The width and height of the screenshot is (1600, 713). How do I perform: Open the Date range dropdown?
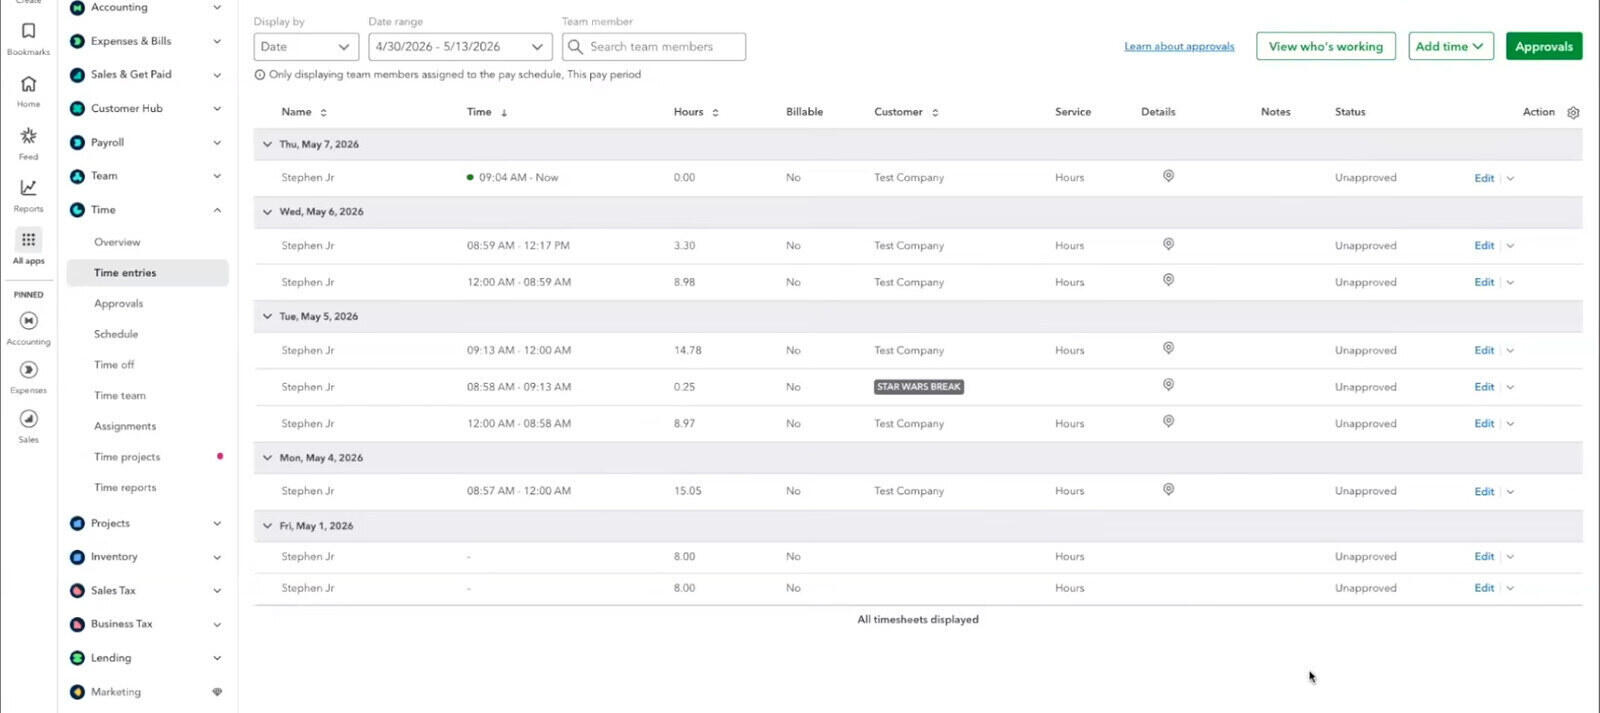coord(460,47)
